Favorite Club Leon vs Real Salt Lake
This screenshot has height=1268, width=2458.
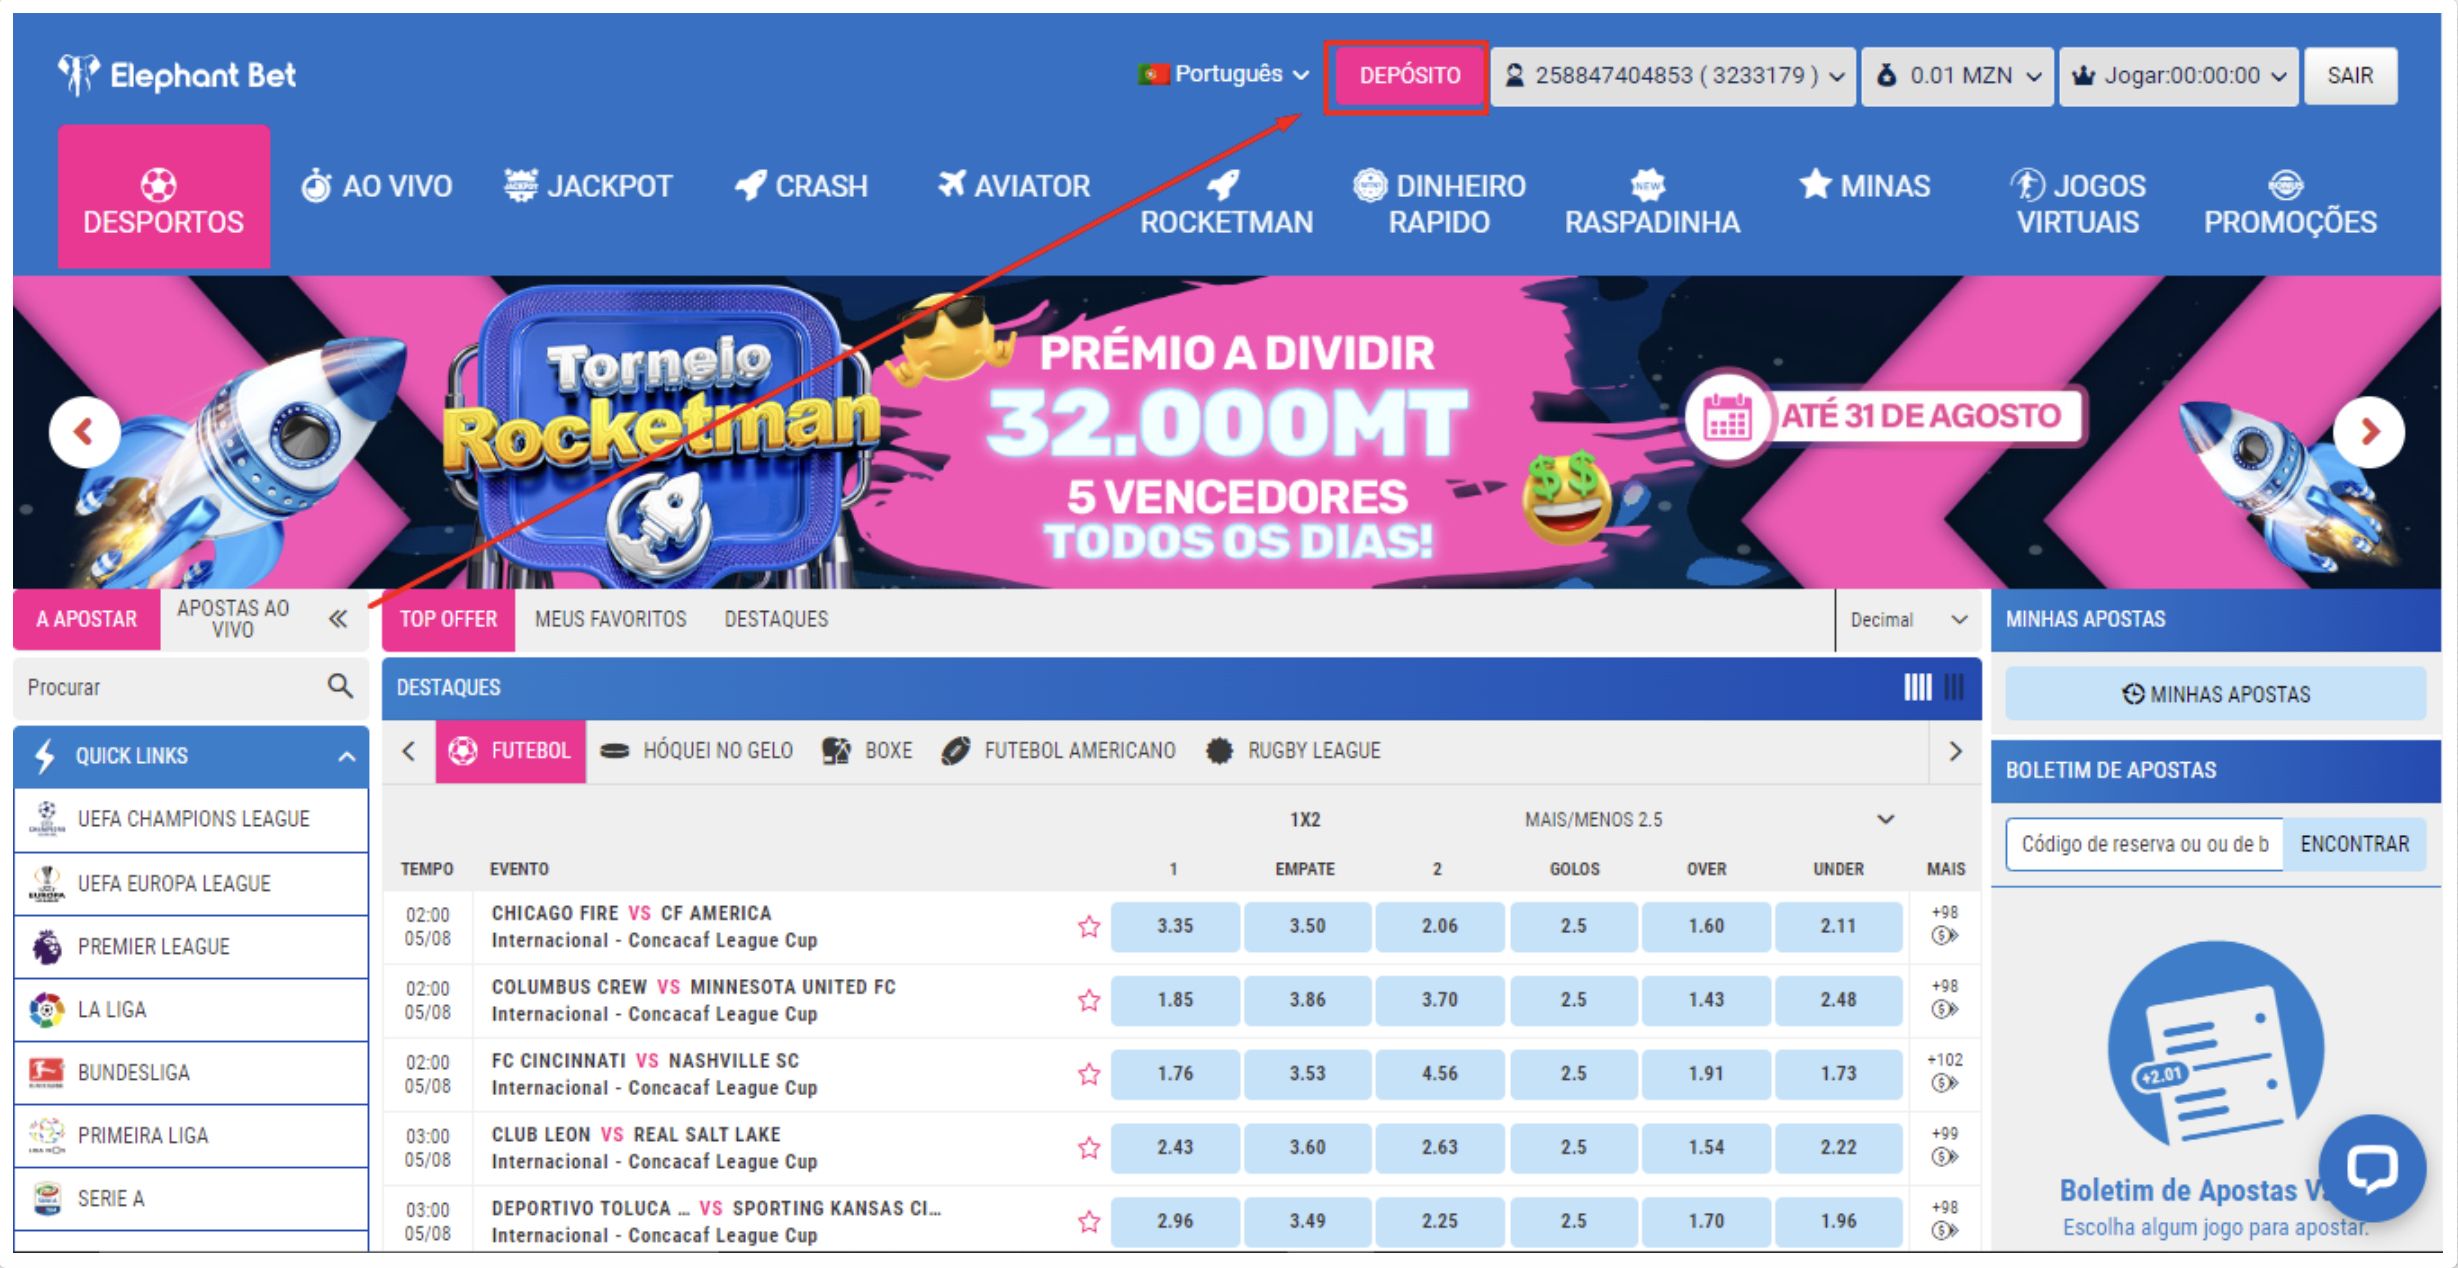[x=1089, y=1148]
